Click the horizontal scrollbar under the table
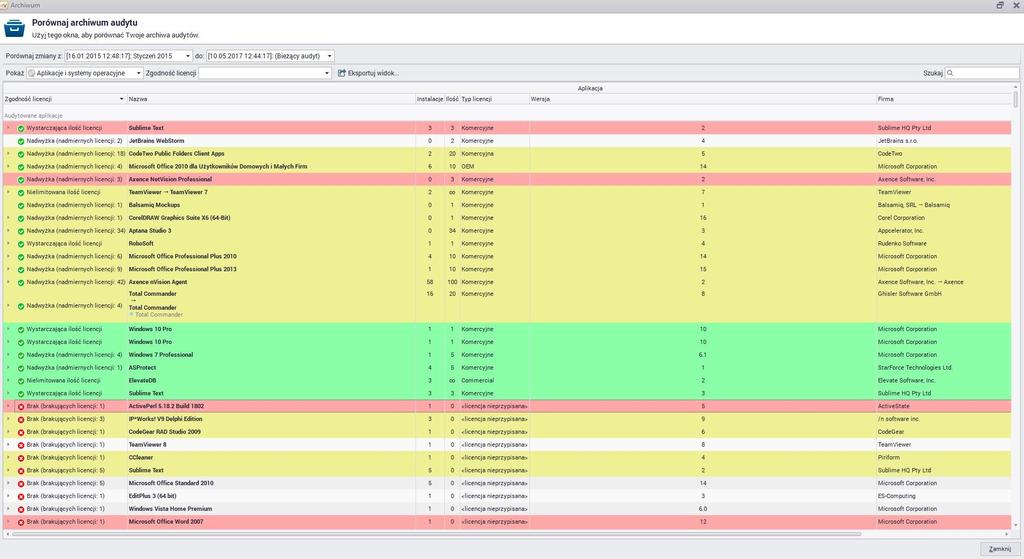1024x559 pixels. pos(436,534)
